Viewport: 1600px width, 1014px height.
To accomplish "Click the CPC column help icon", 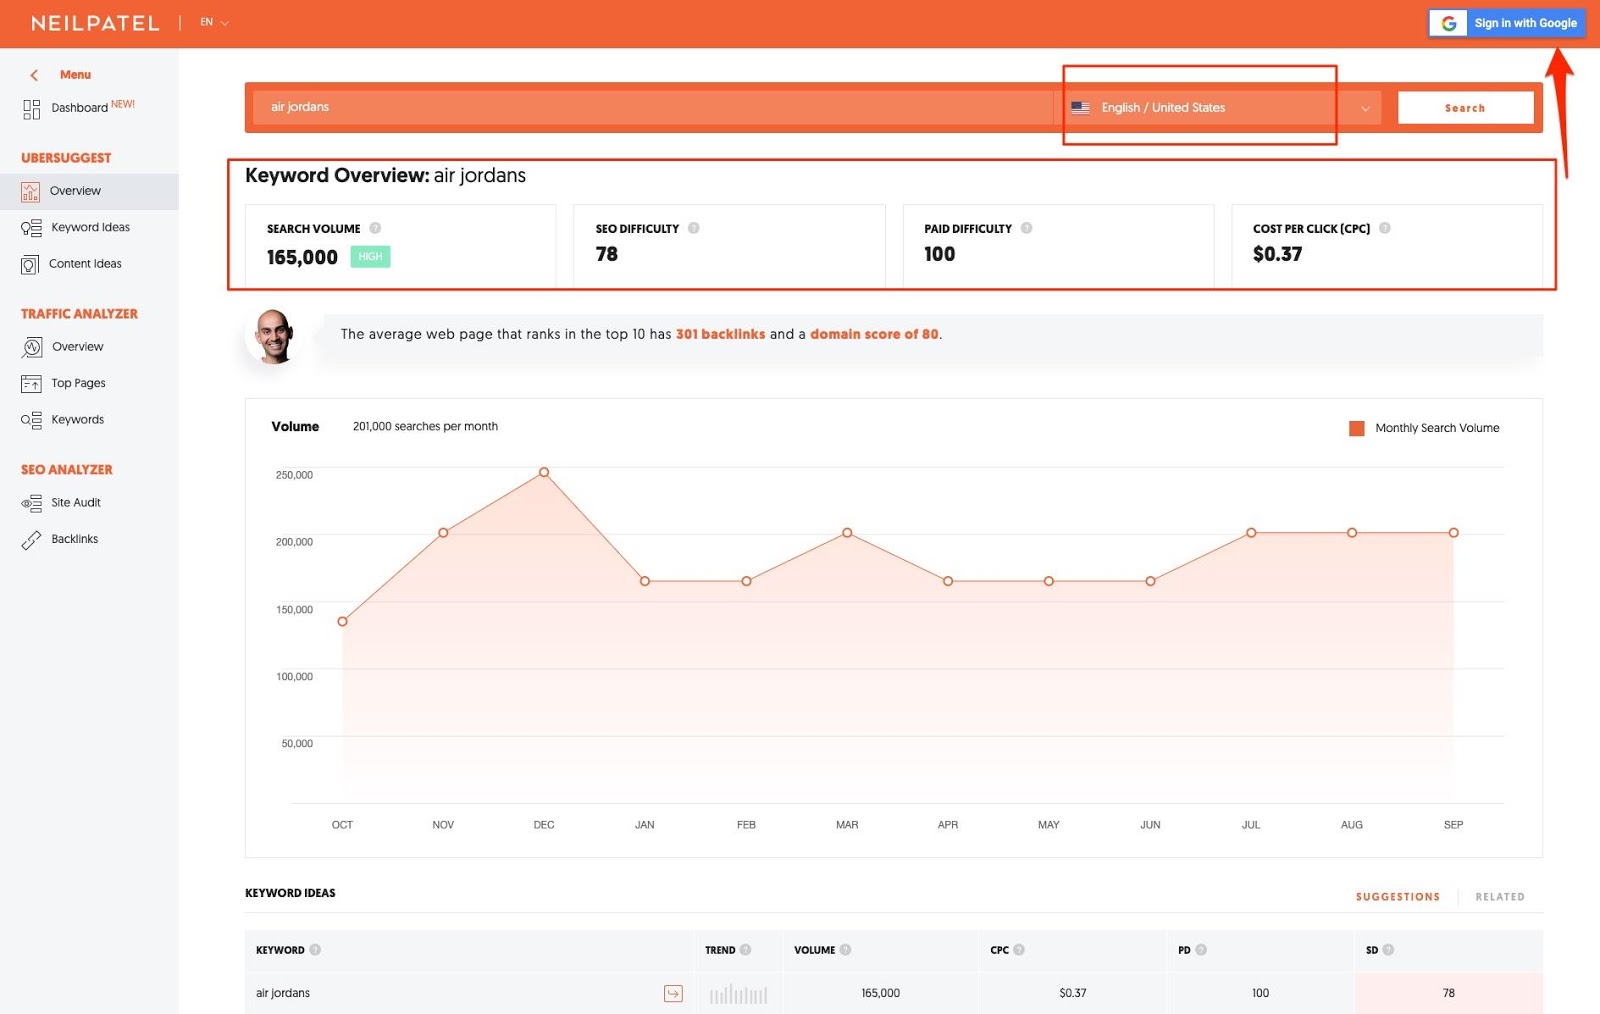I will [x=1019, y=950].
